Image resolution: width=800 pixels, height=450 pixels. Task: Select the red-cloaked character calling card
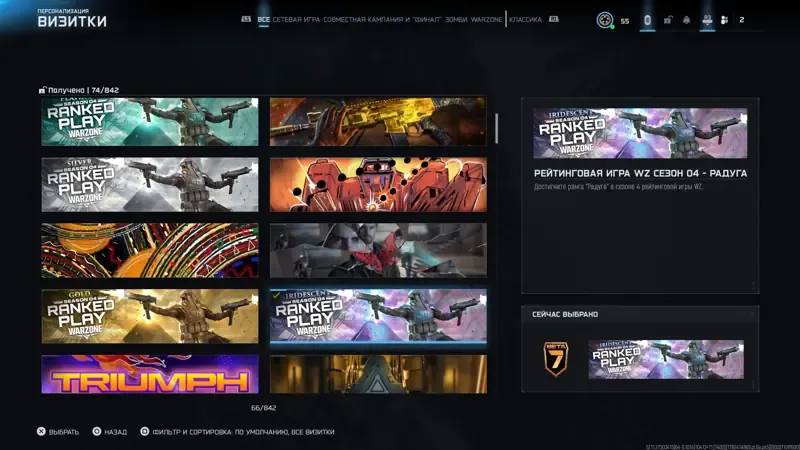(x=378, y=250)
